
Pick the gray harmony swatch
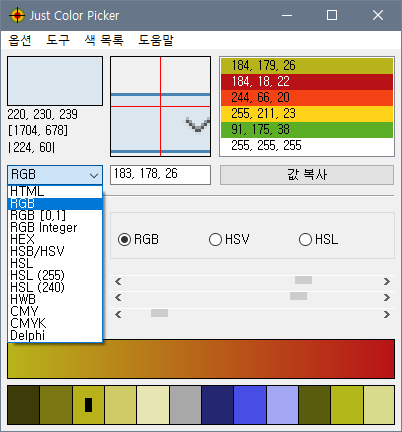(185, 405)
